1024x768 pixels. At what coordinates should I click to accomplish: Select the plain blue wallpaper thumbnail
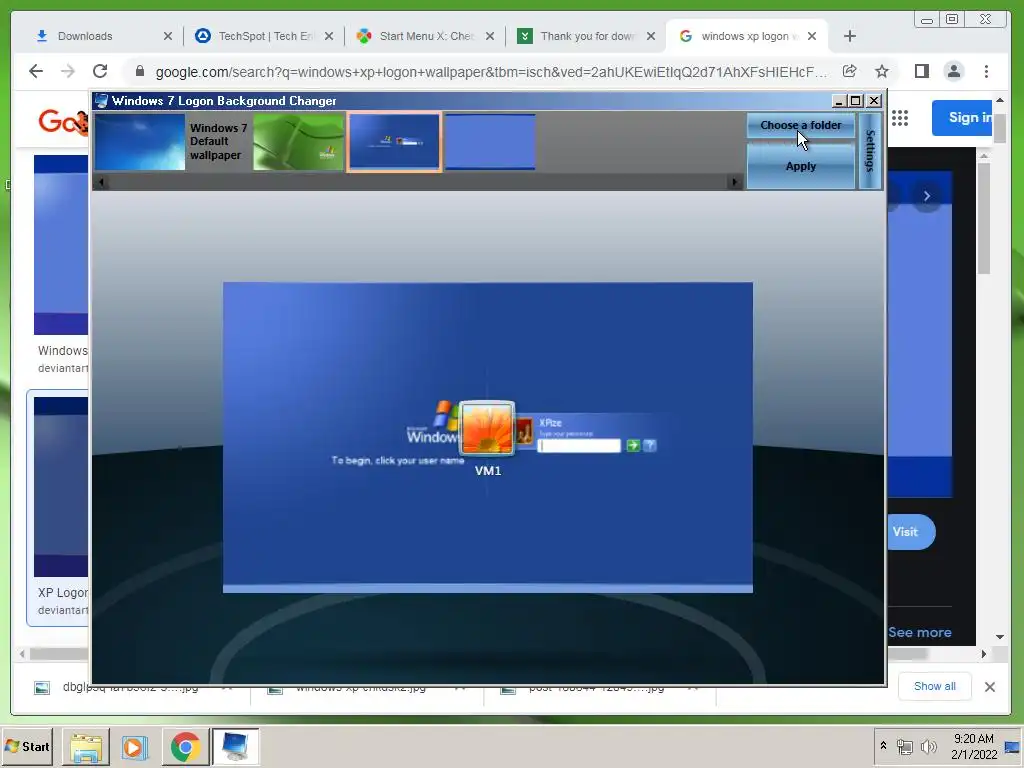(x=490, y=142)
